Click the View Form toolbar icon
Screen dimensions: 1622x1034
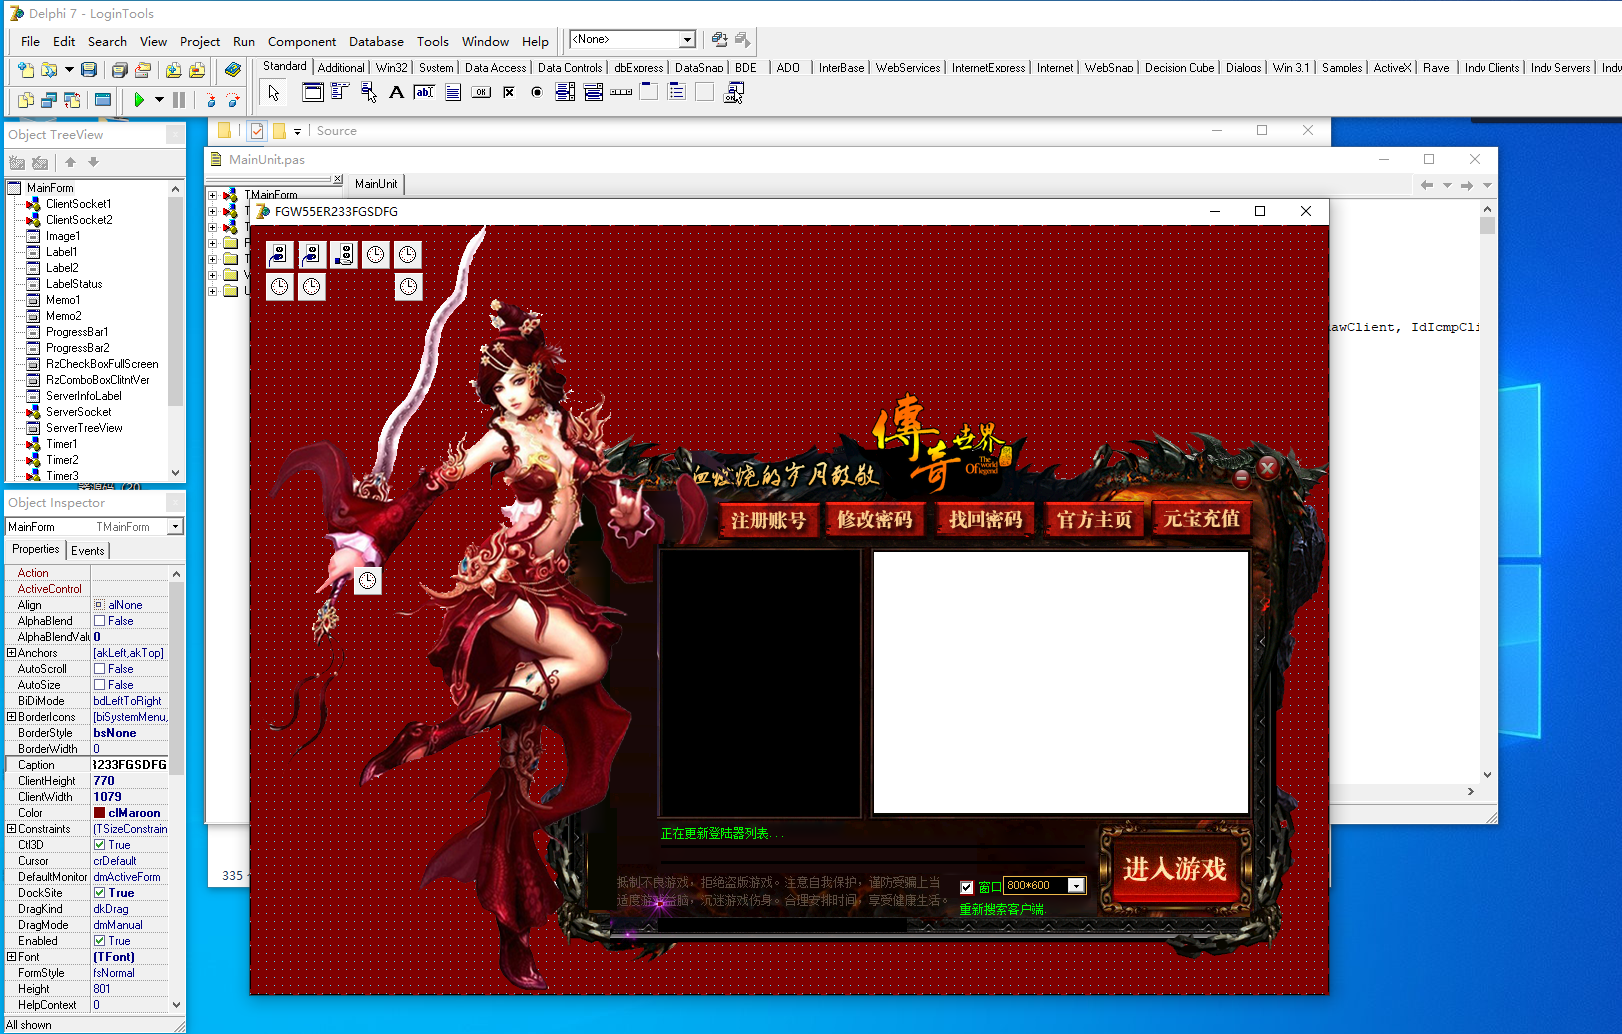click(x=49, y=100)
